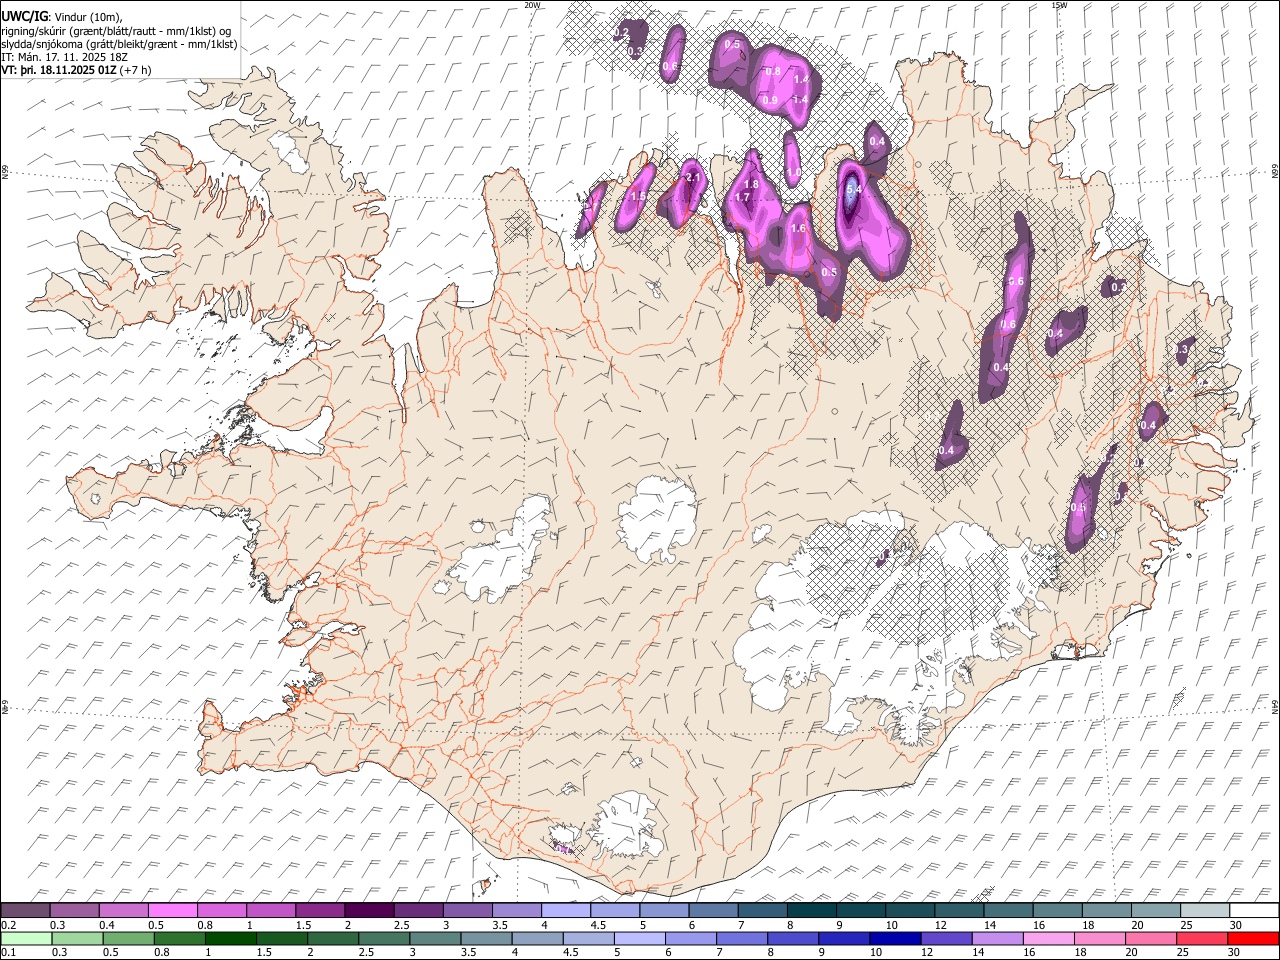Click the '15W' longitude label at top
The height and width of the screenshot is (960, 1280).
(1059, 5)
